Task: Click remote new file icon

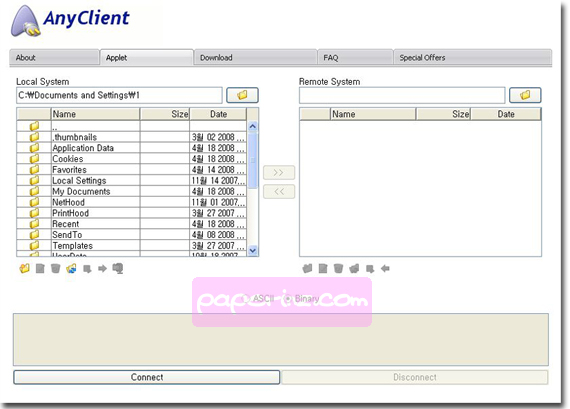Action: tap(323, 269)
